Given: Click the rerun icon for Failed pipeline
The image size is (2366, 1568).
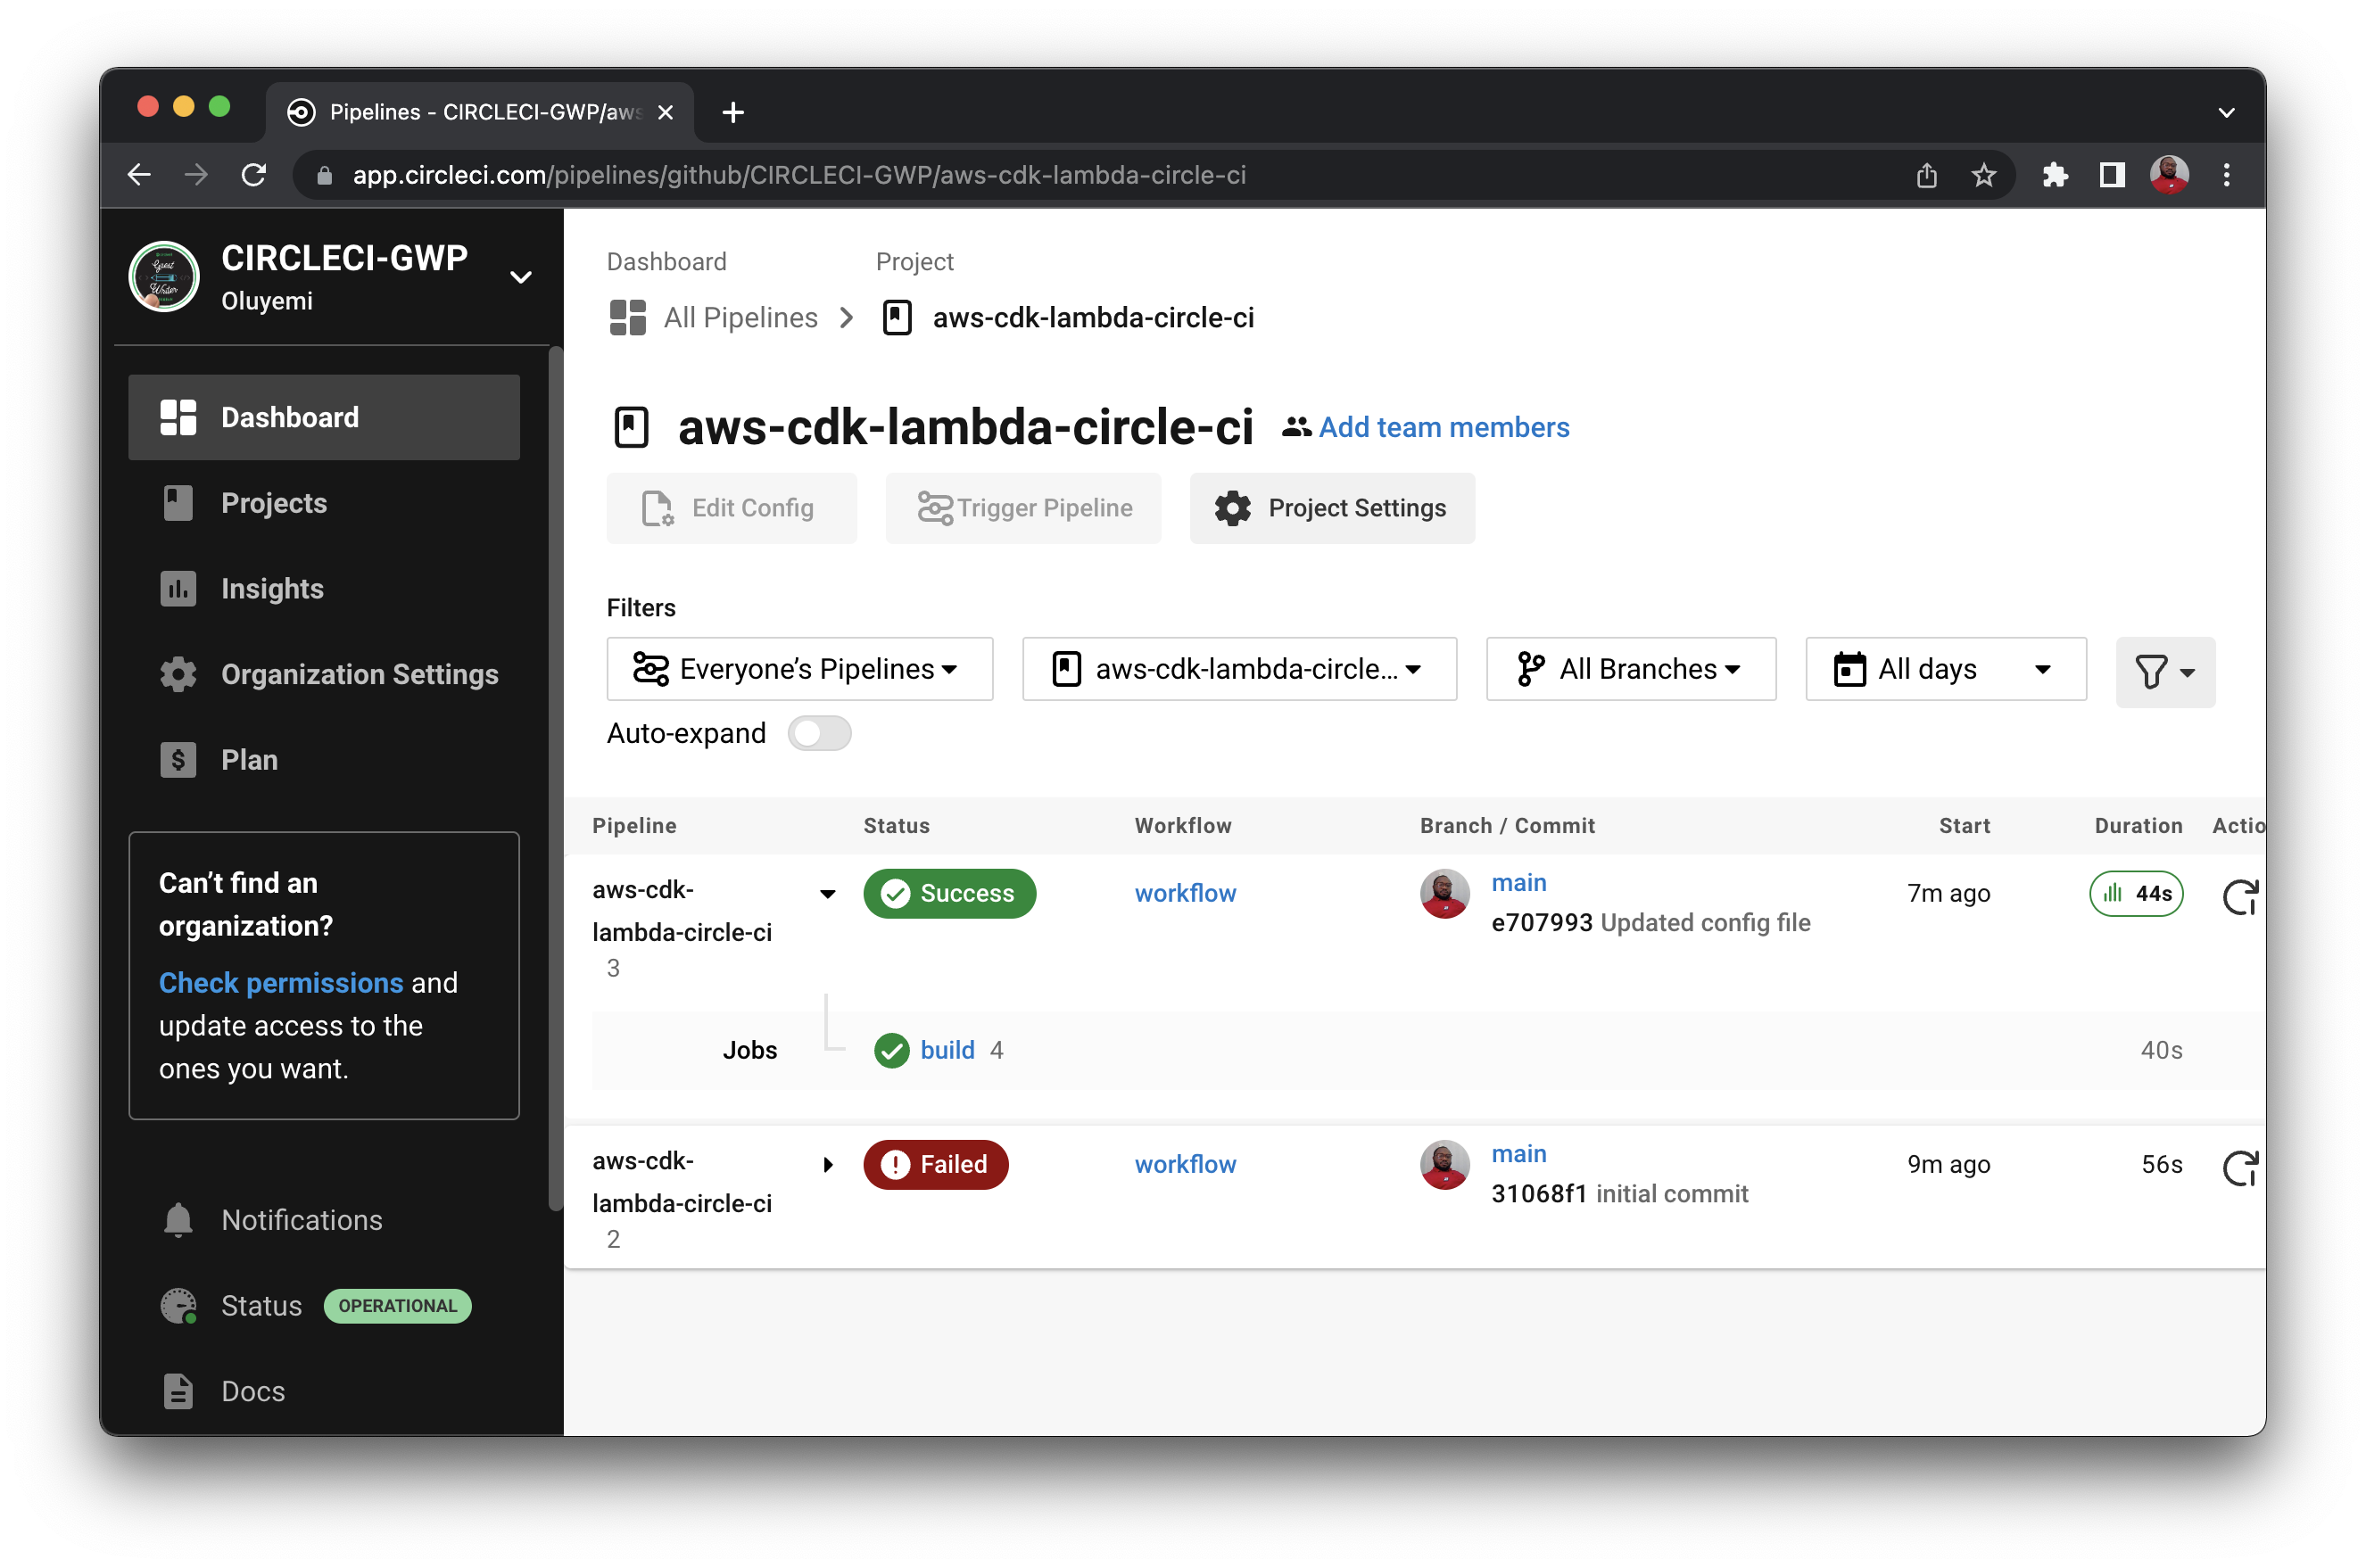Looking at the screenshot, I should [x=2240, y=1167].
